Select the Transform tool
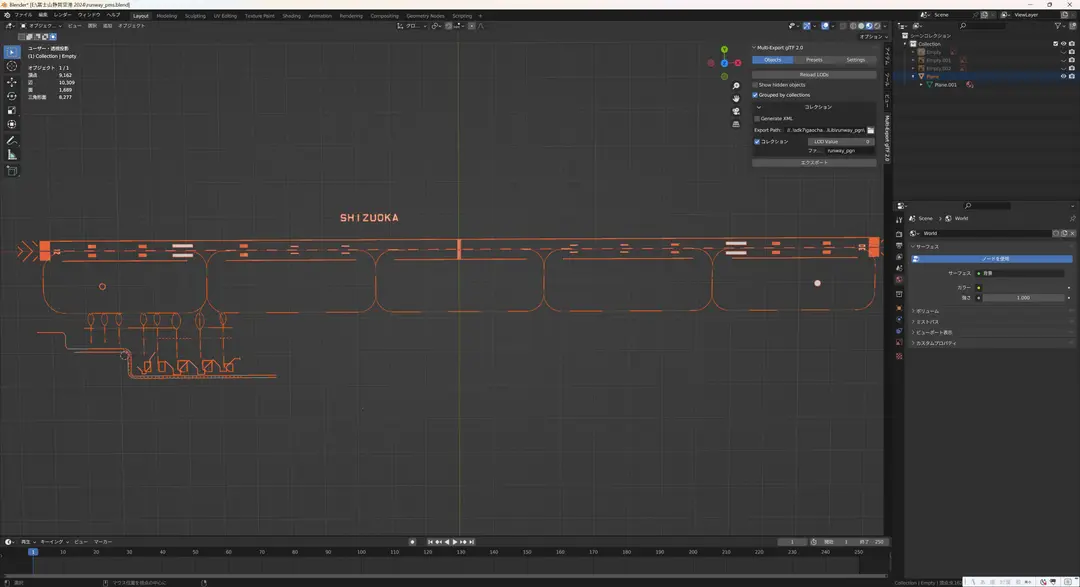1080x587 pixels. pos(12,125)
